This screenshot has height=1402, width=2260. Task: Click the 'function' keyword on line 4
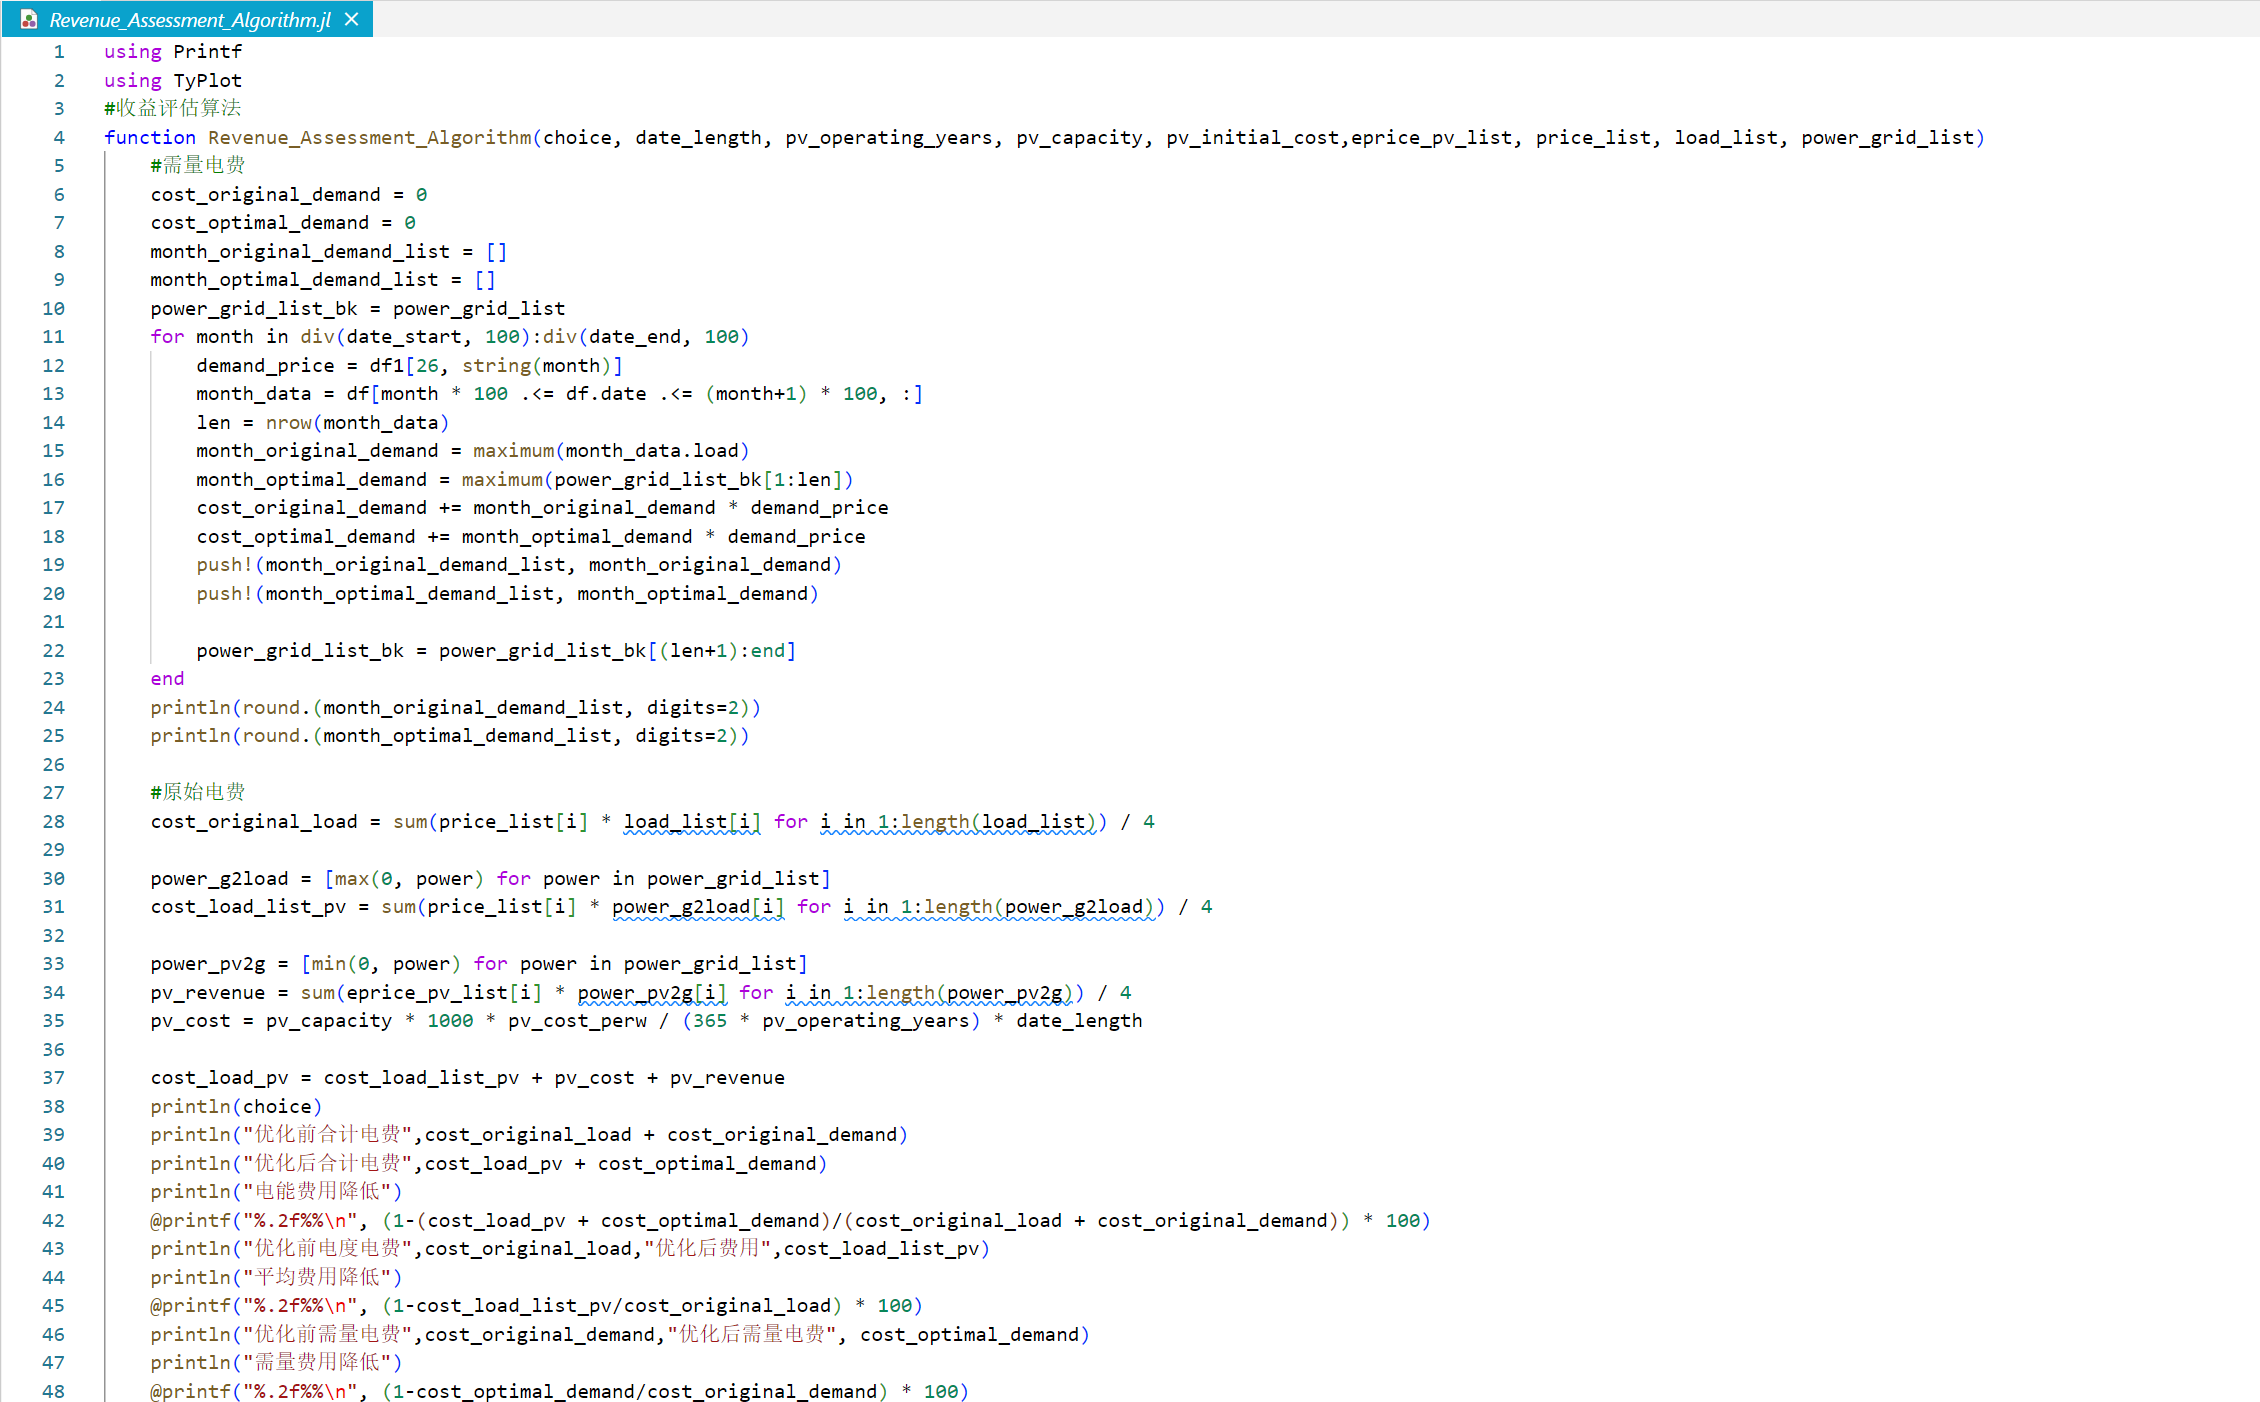click(150, 137)
